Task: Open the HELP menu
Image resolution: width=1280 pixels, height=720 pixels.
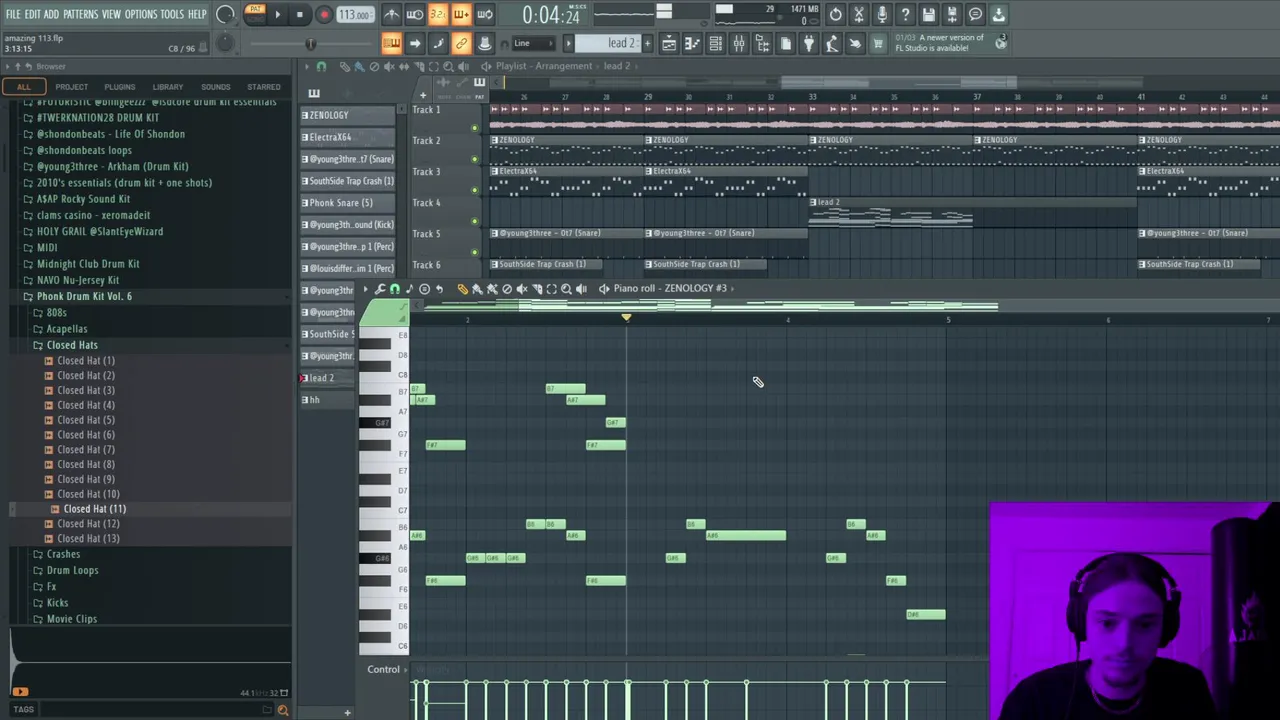Action: pos(197,14)
